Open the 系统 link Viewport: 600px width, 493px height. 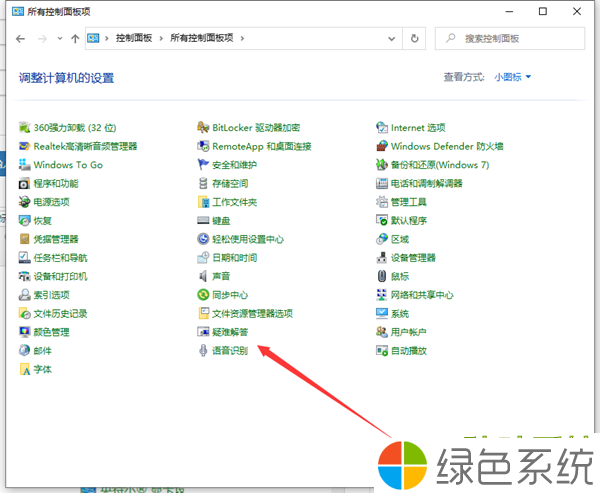point(400,313)
